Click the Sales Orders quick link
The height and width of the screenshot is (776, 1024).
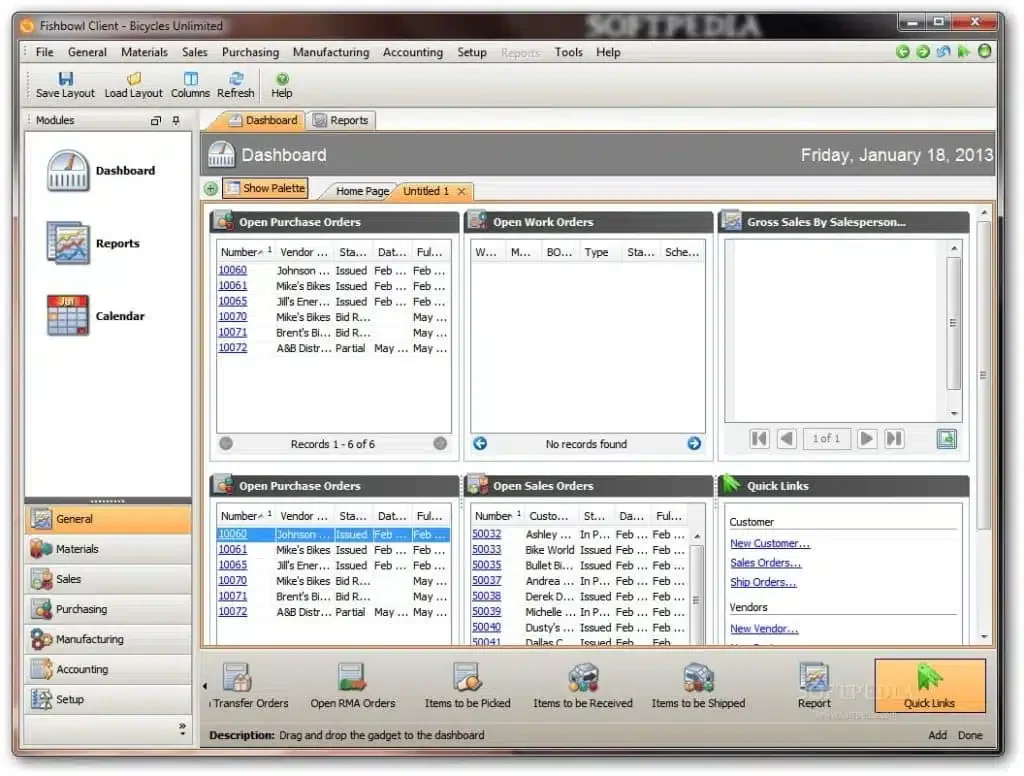pyautogui.click(x=765, y=563)
